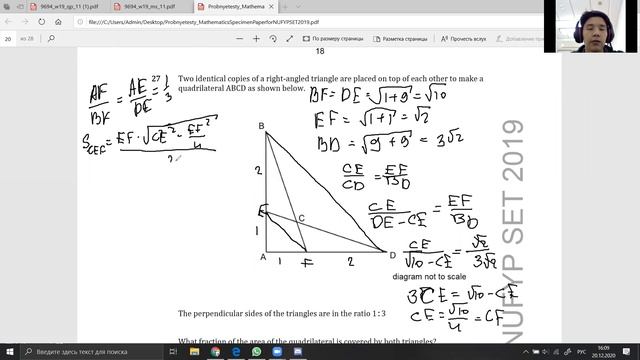Open the network tray icon
640x360 pixels.
click(x=556, y=351)
